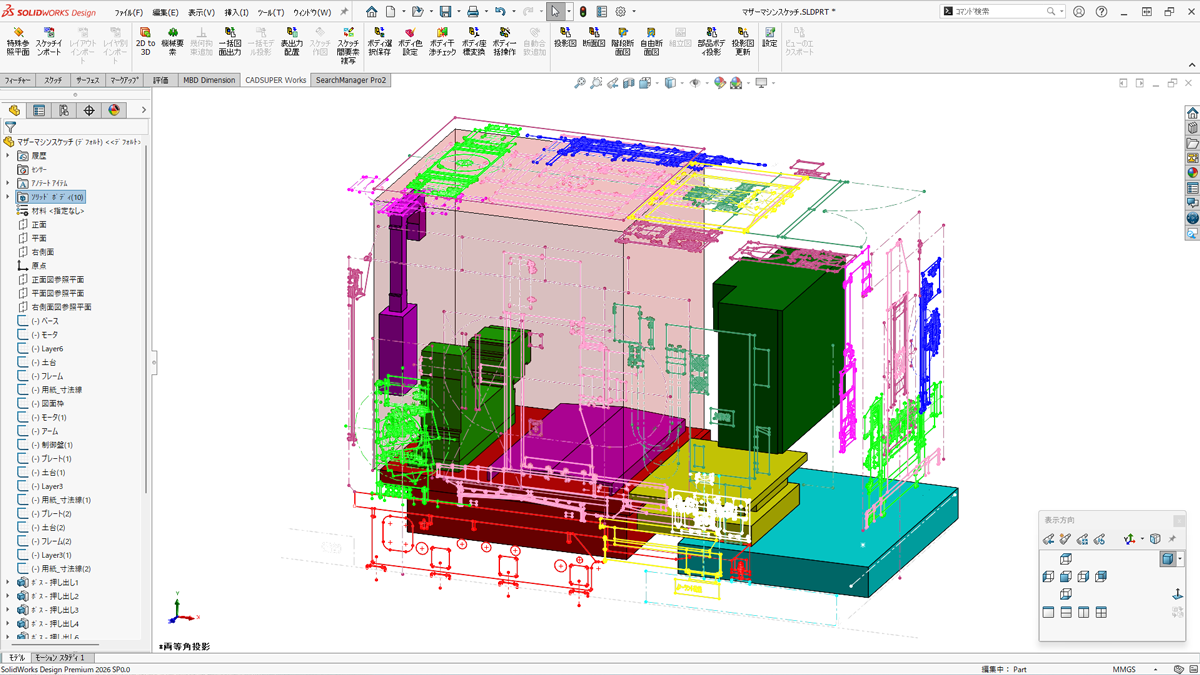Open the 挿入(I) menu
1200x675 pixels.
(x=236, y=13)
